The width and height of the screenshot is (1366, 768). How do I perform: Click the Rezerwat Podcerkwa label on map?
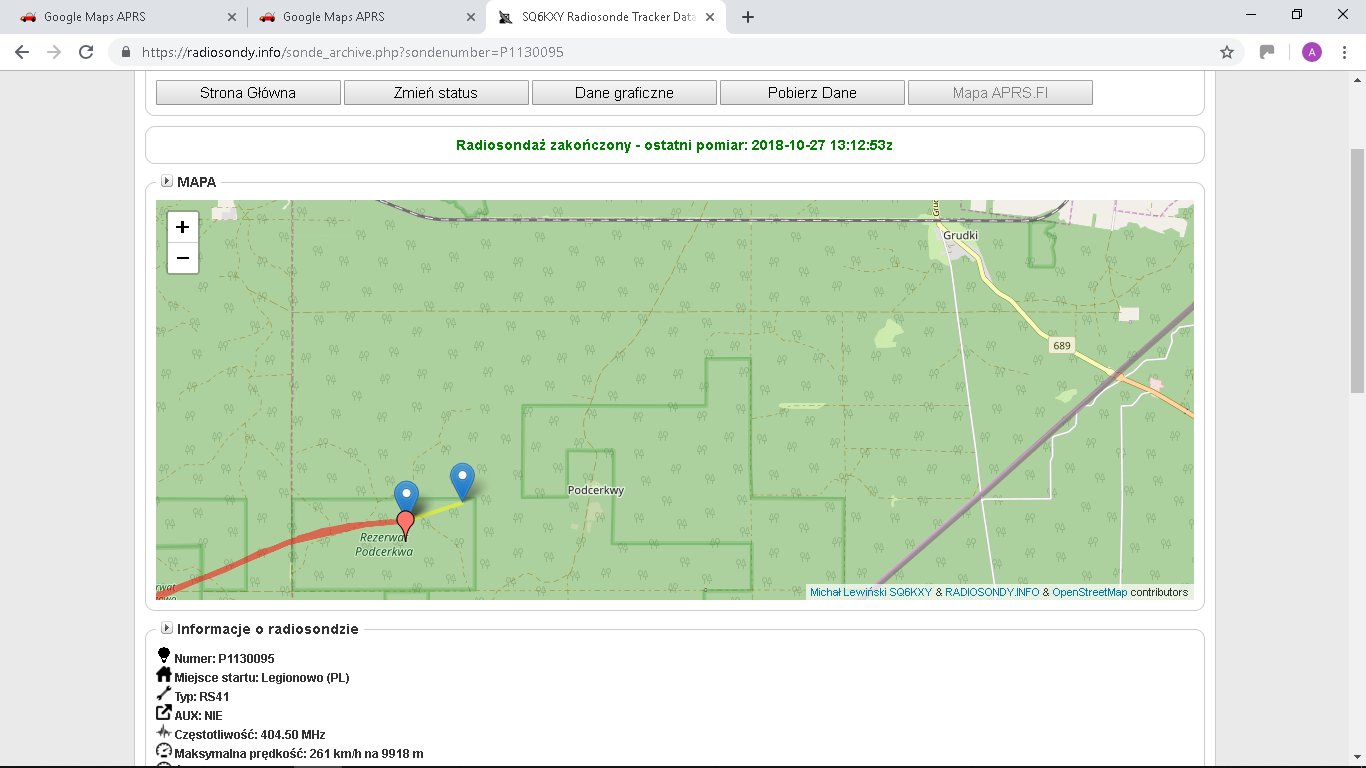pos(385,545)
